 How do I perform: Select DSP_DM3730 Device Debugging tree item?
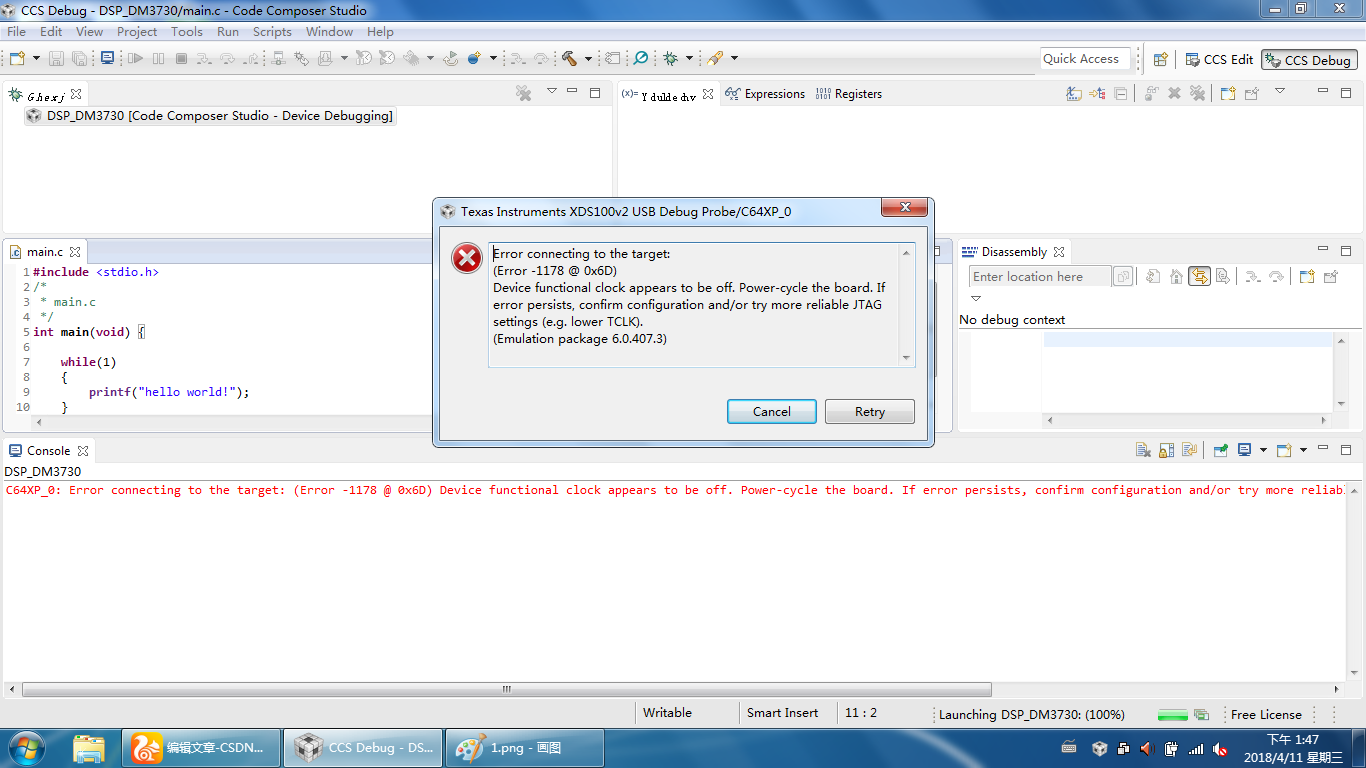point(209,116)
